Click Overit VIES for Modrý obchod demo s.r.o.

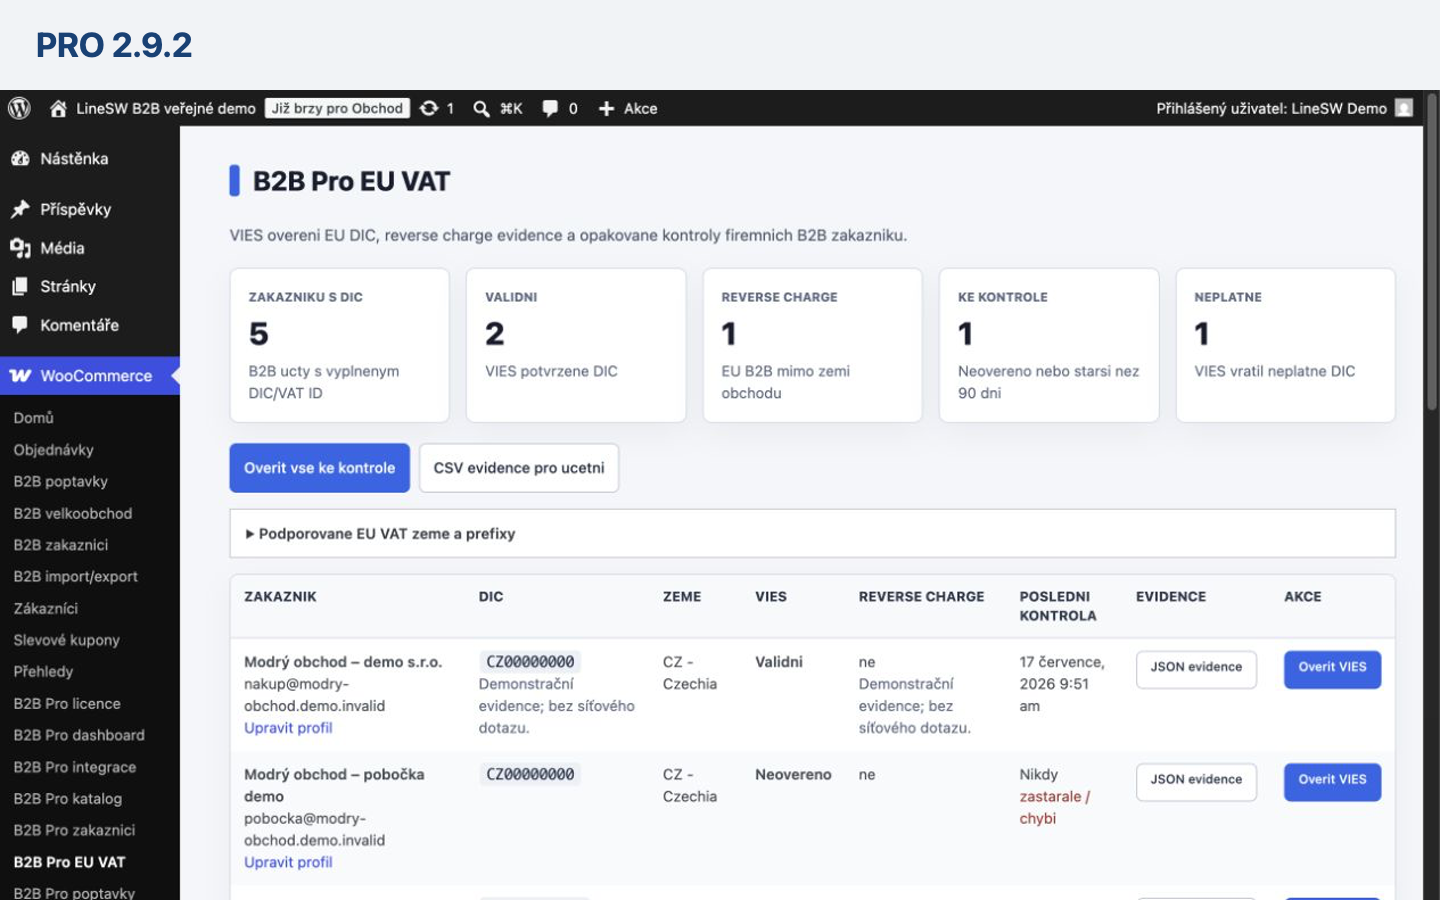pos(1332,669)
